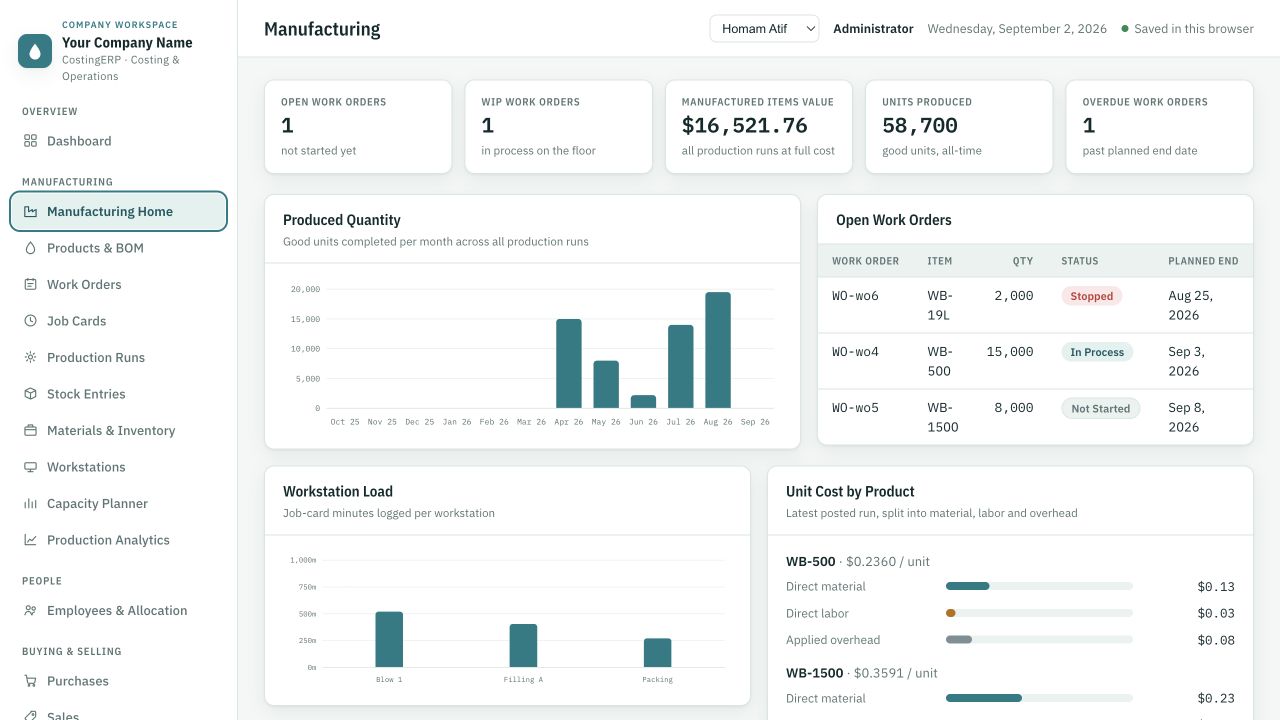Viewport: 1280px width, 720px height.
Task: Click the Not Started status badge
Action: pyautogui.click(x=1100, y=408)
